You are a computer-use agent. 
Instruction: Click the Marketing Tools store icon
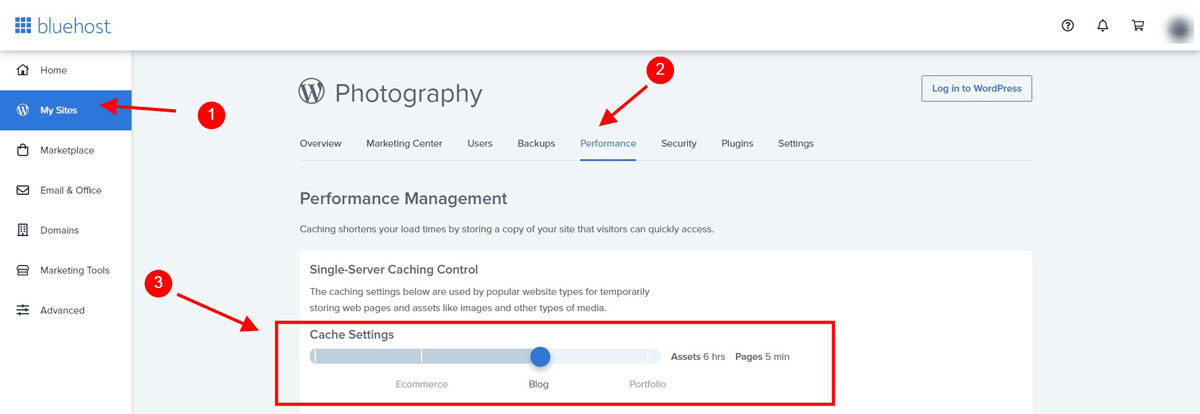click(x=22, y=270)
